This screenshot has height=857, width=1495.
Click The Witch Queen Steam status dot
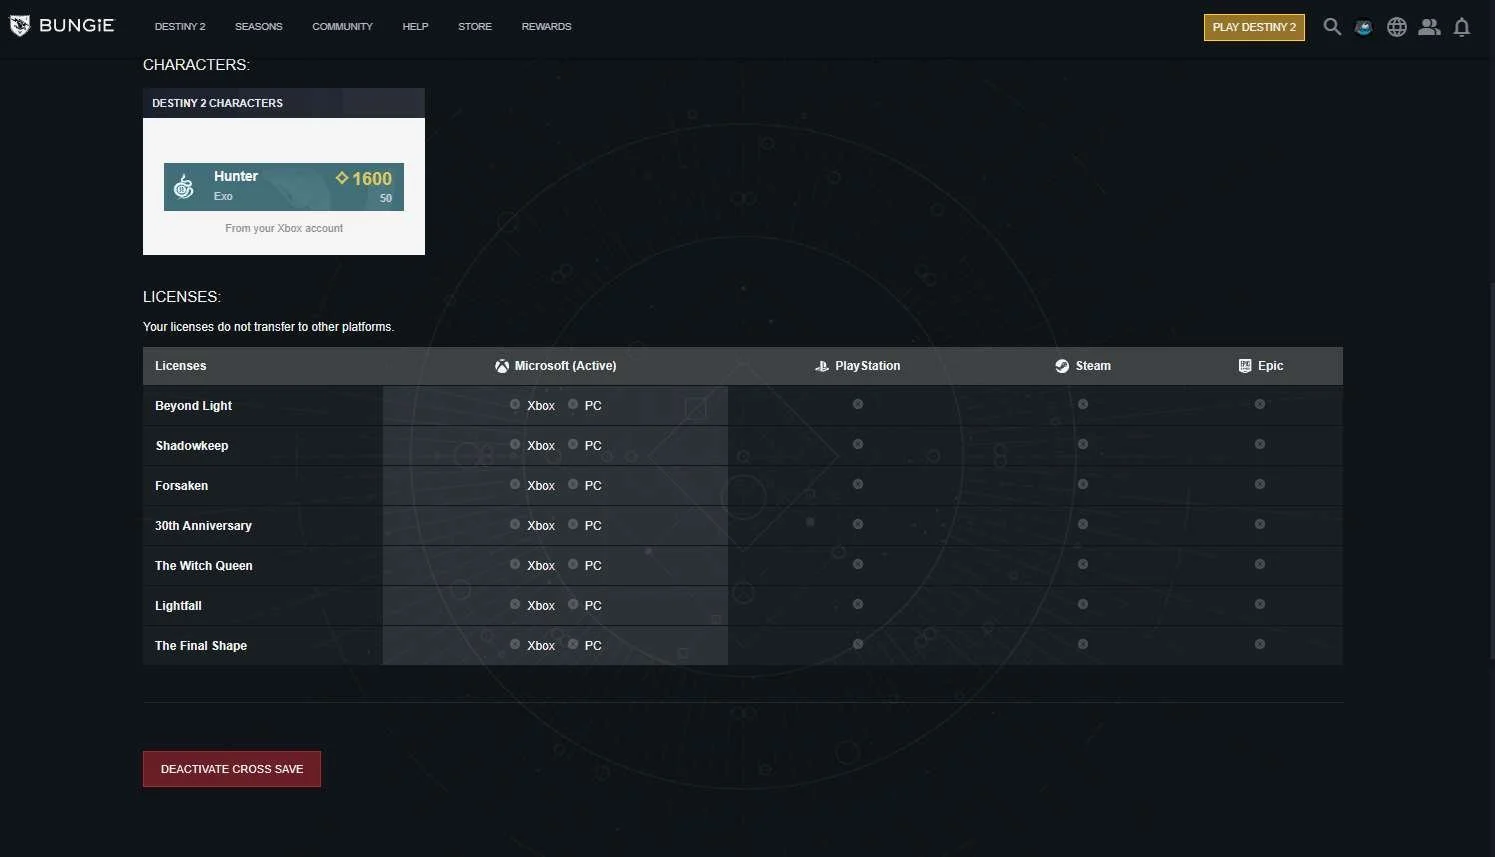click(1083, 564)
